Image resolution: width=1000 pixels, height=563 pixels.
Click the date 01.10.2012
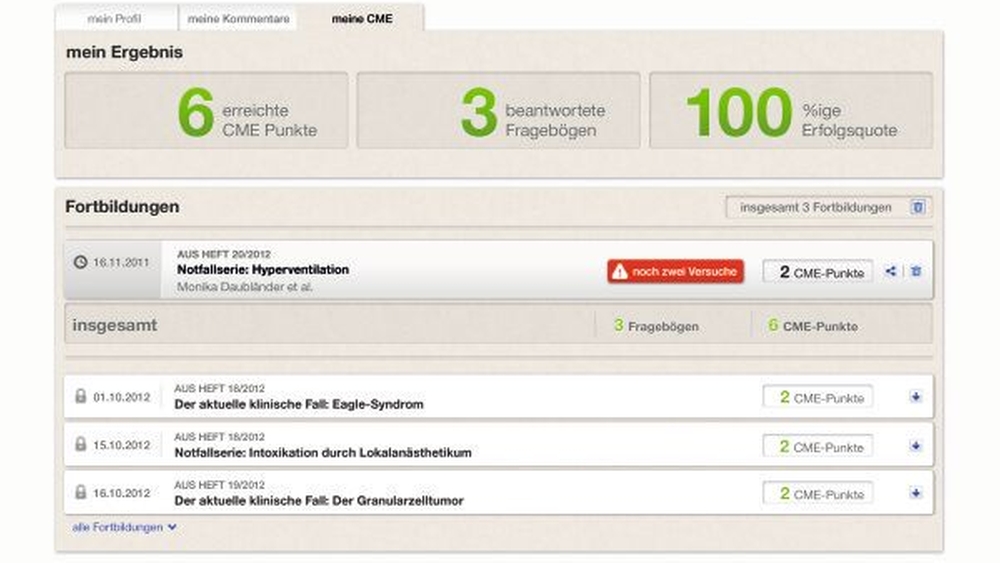(x=122, y=397)
